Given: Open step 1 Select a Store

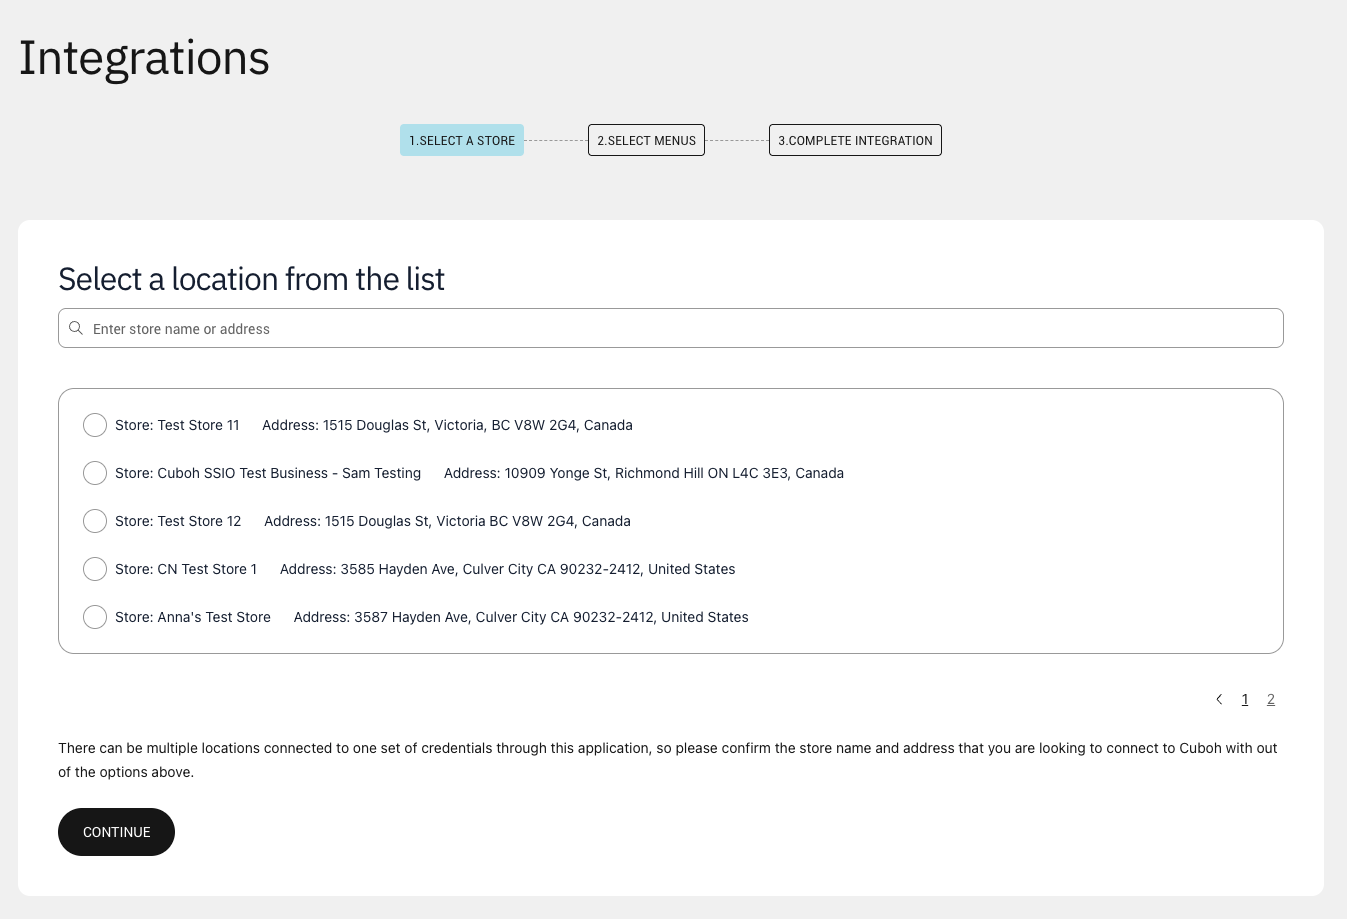Looking at the screenshot, I should point(461,140).
